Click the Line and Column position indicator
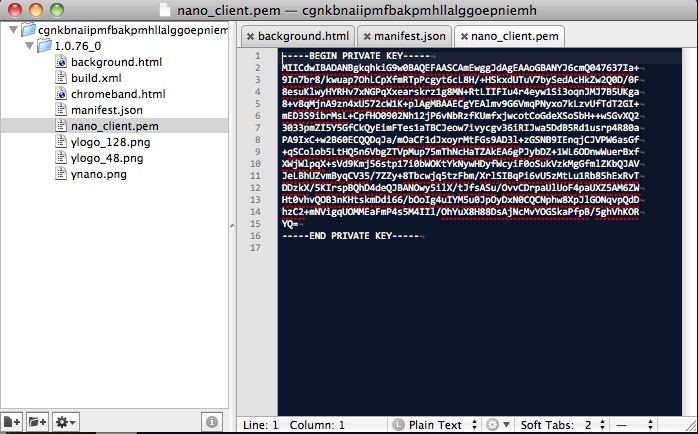 point(302,424)
